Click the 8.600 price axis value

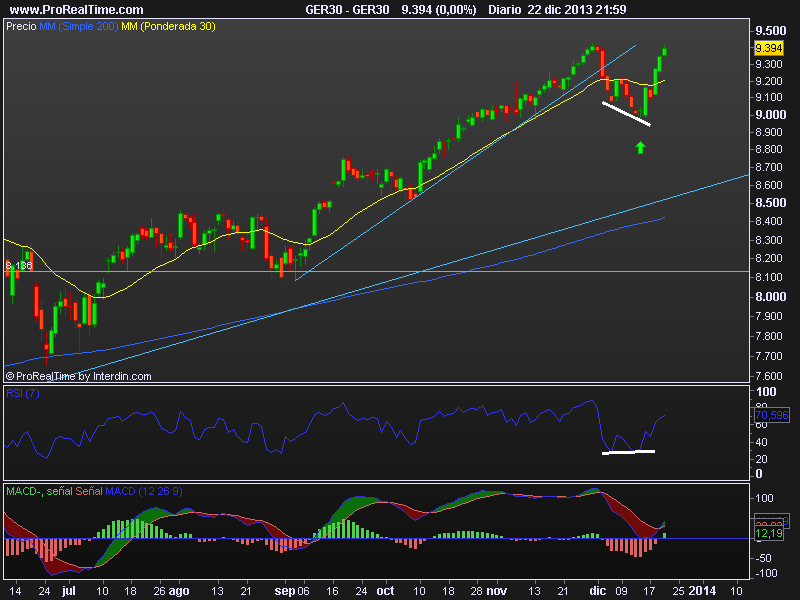pyautogui.click(x=769, y=185)
